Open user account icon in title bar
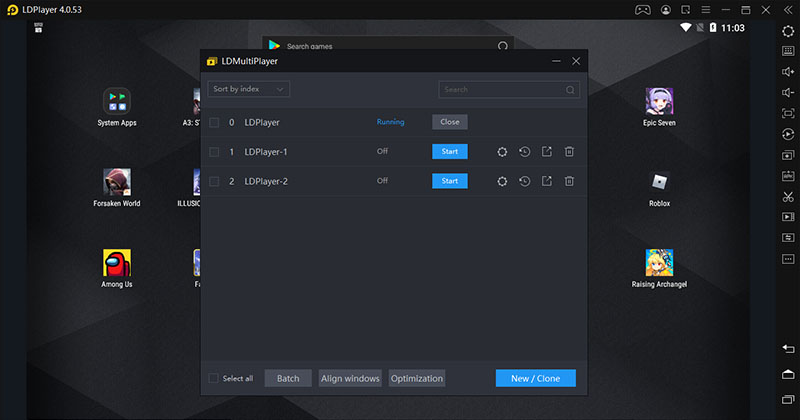The height and width of the screenshot is (420, 800). [665, 10]
